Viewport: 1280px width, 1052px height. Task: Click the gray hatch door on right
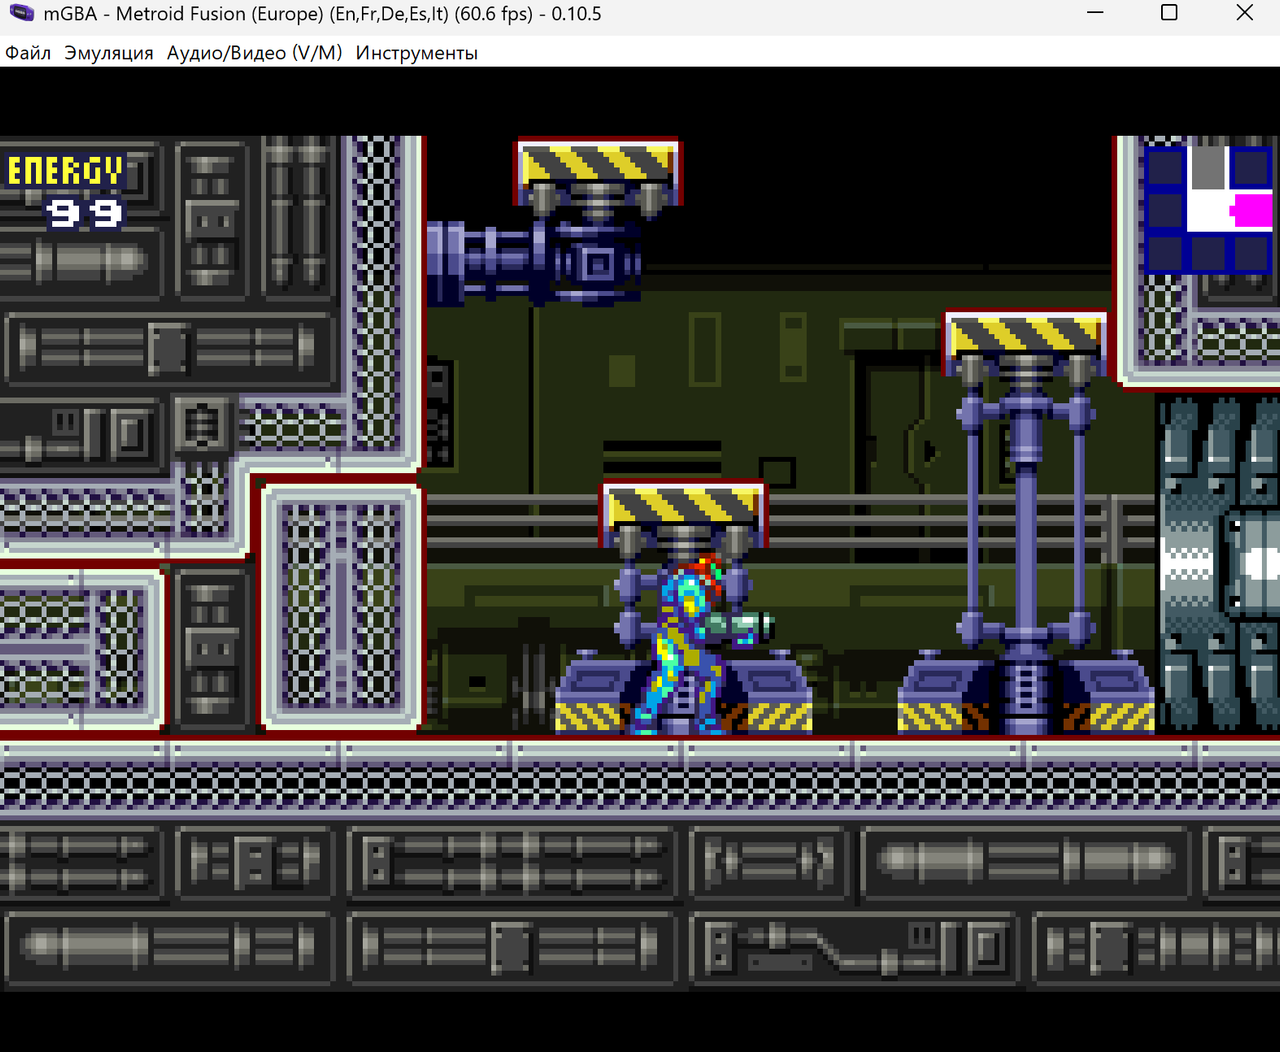coord(1220,562)
